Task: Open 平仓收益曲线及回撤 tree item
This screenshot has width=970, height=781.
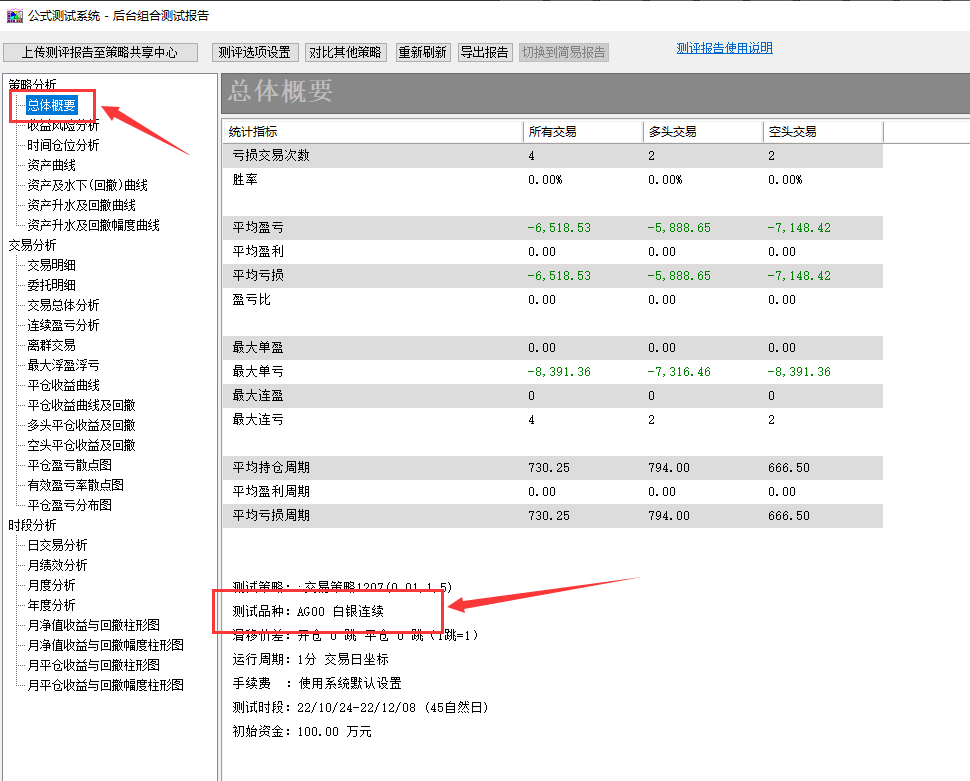Action: click(x=81, y=405)
